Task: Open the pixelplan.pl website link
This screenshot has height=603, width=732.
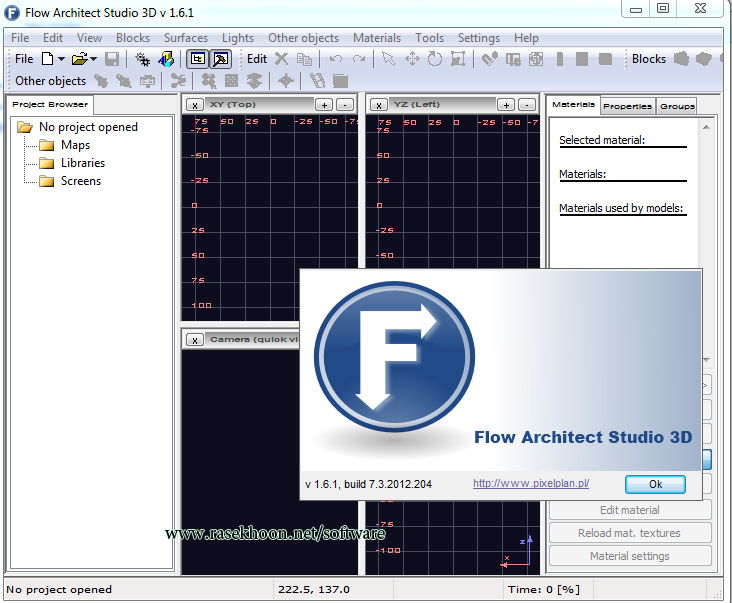Action: (x=531, y=484)
